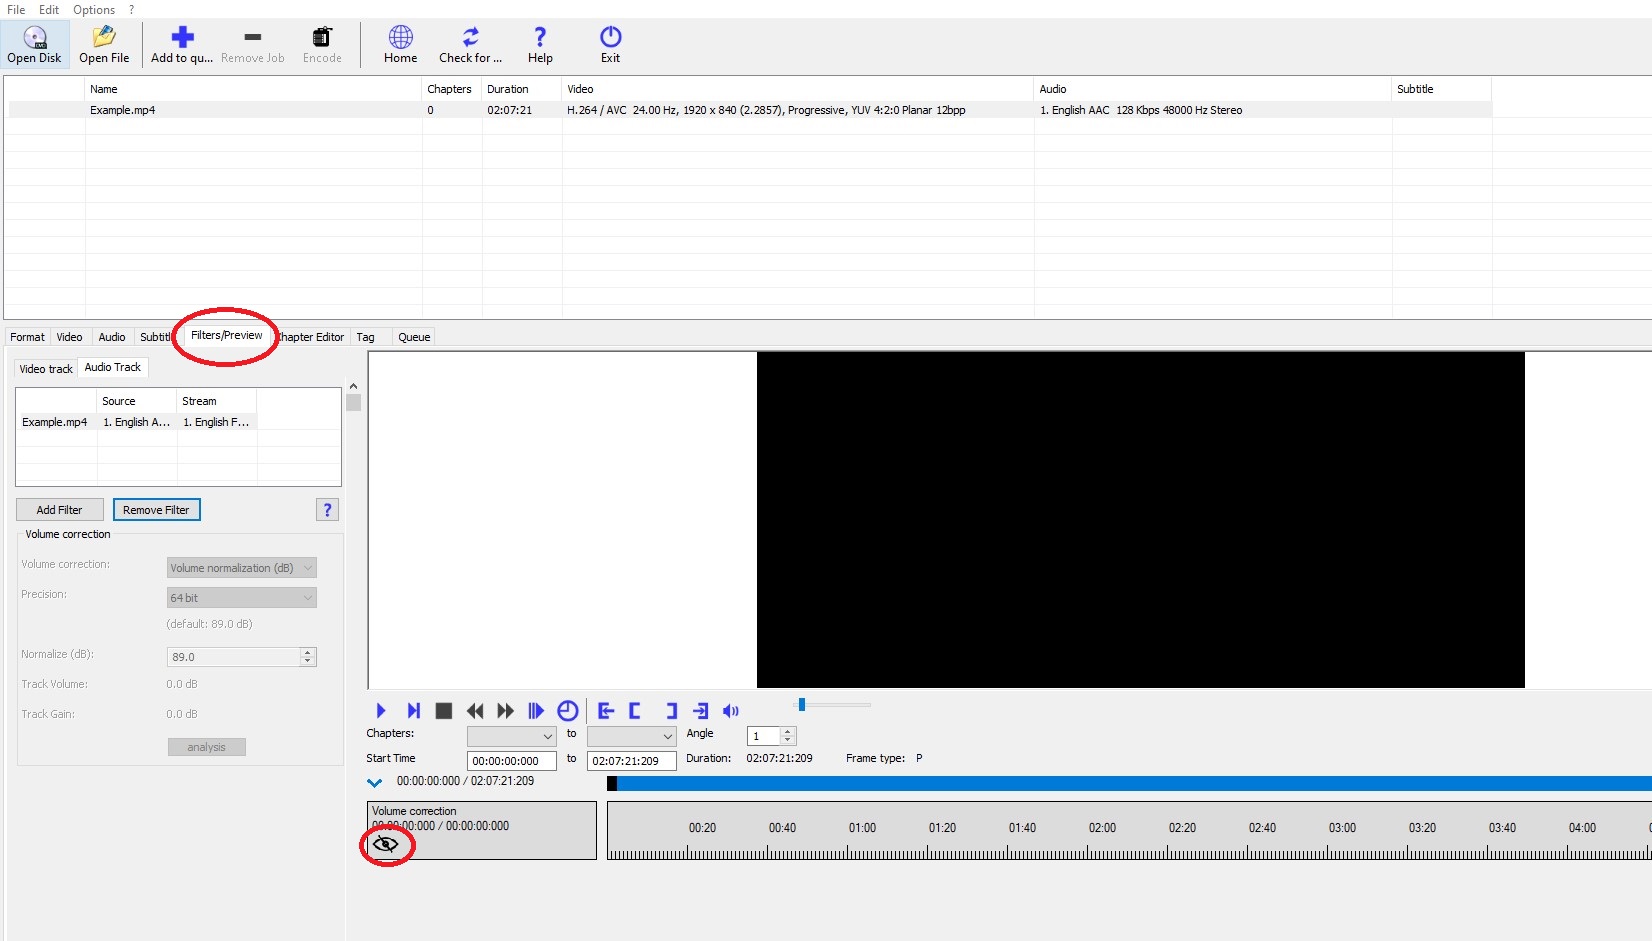Click the Remove Job toolbar icon

(x=253, y=45)
